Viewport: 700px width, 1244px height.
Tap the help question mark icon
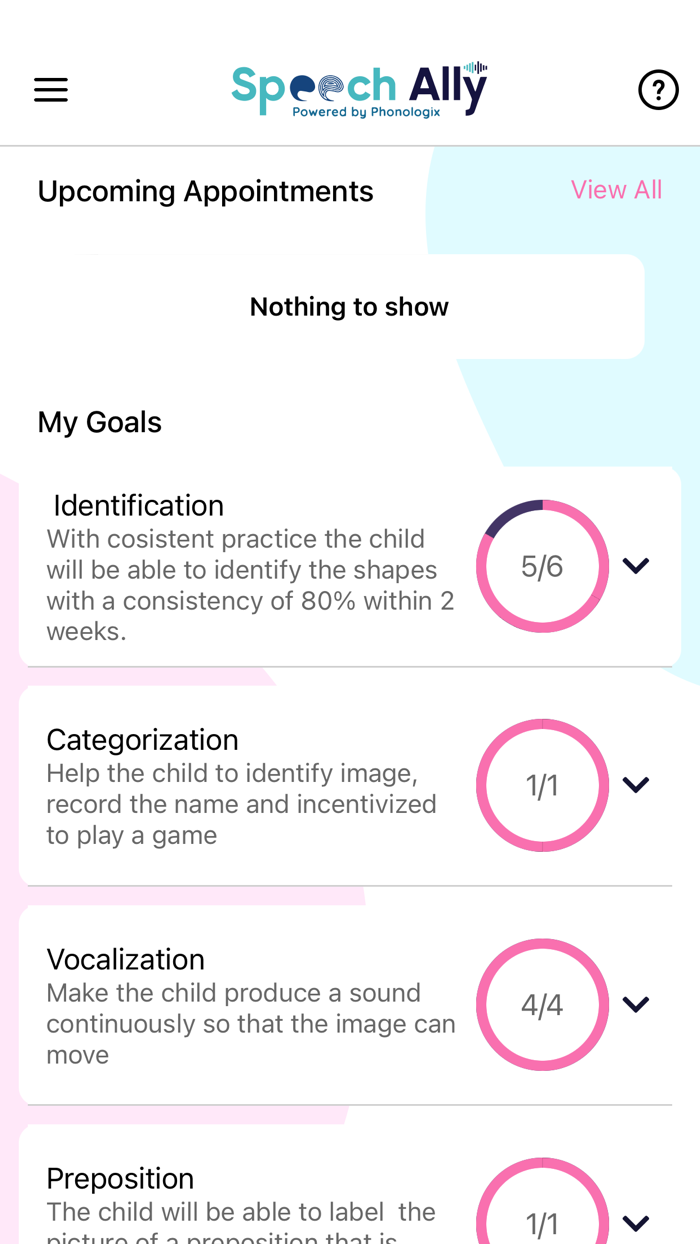[x=658, y=89]
